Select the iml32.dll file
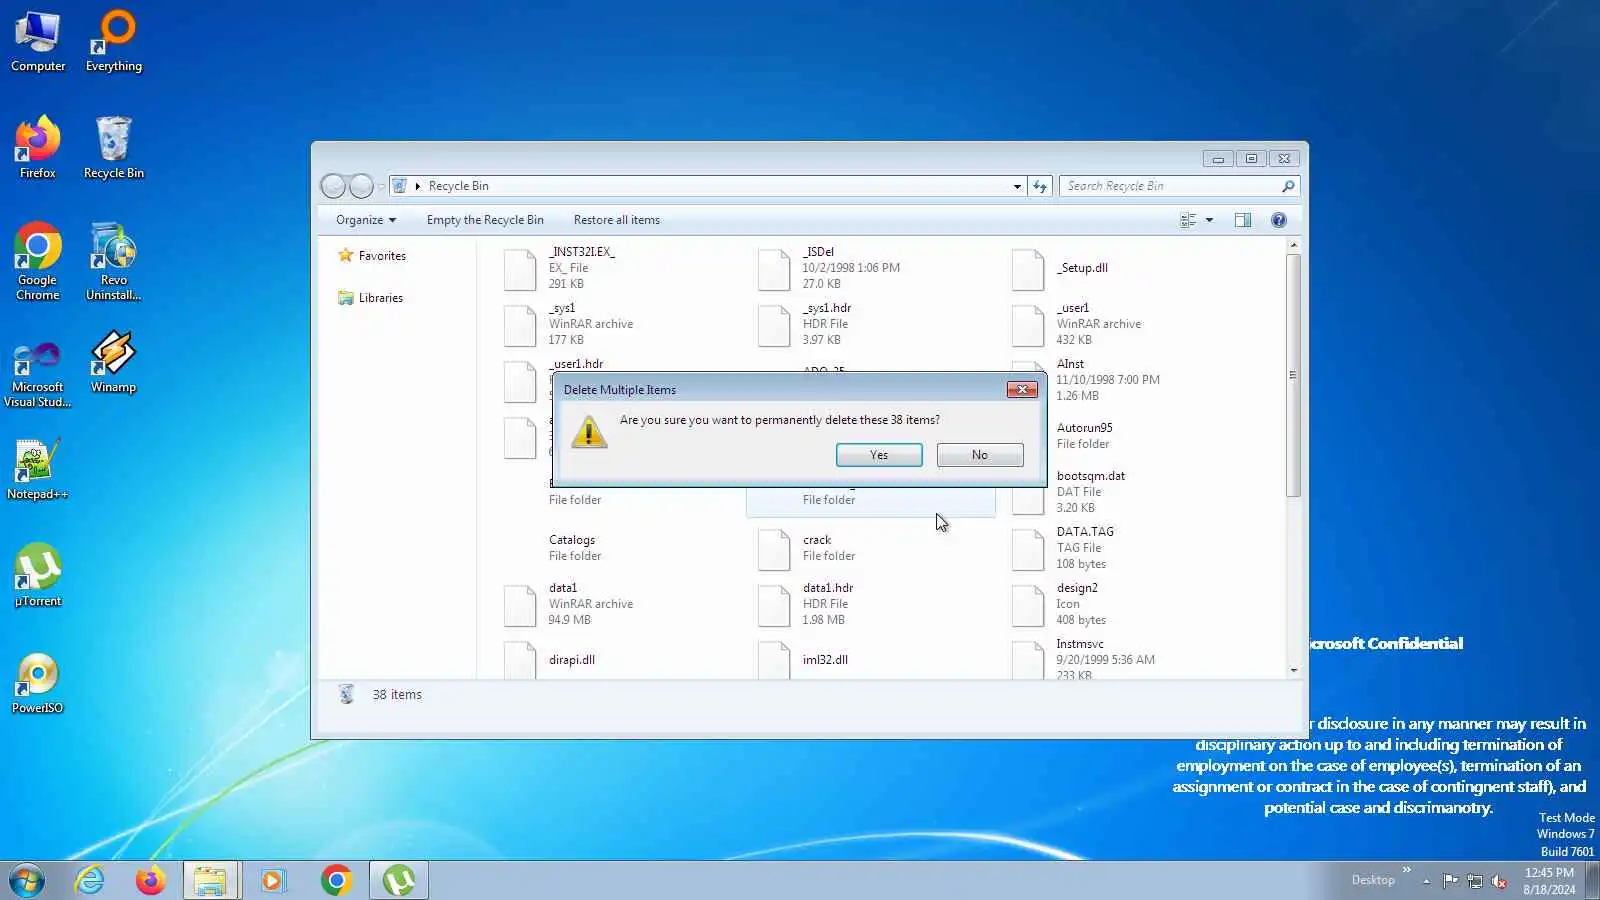Image resolution: width=1600 pixels, height=900 pixels. 870,660
